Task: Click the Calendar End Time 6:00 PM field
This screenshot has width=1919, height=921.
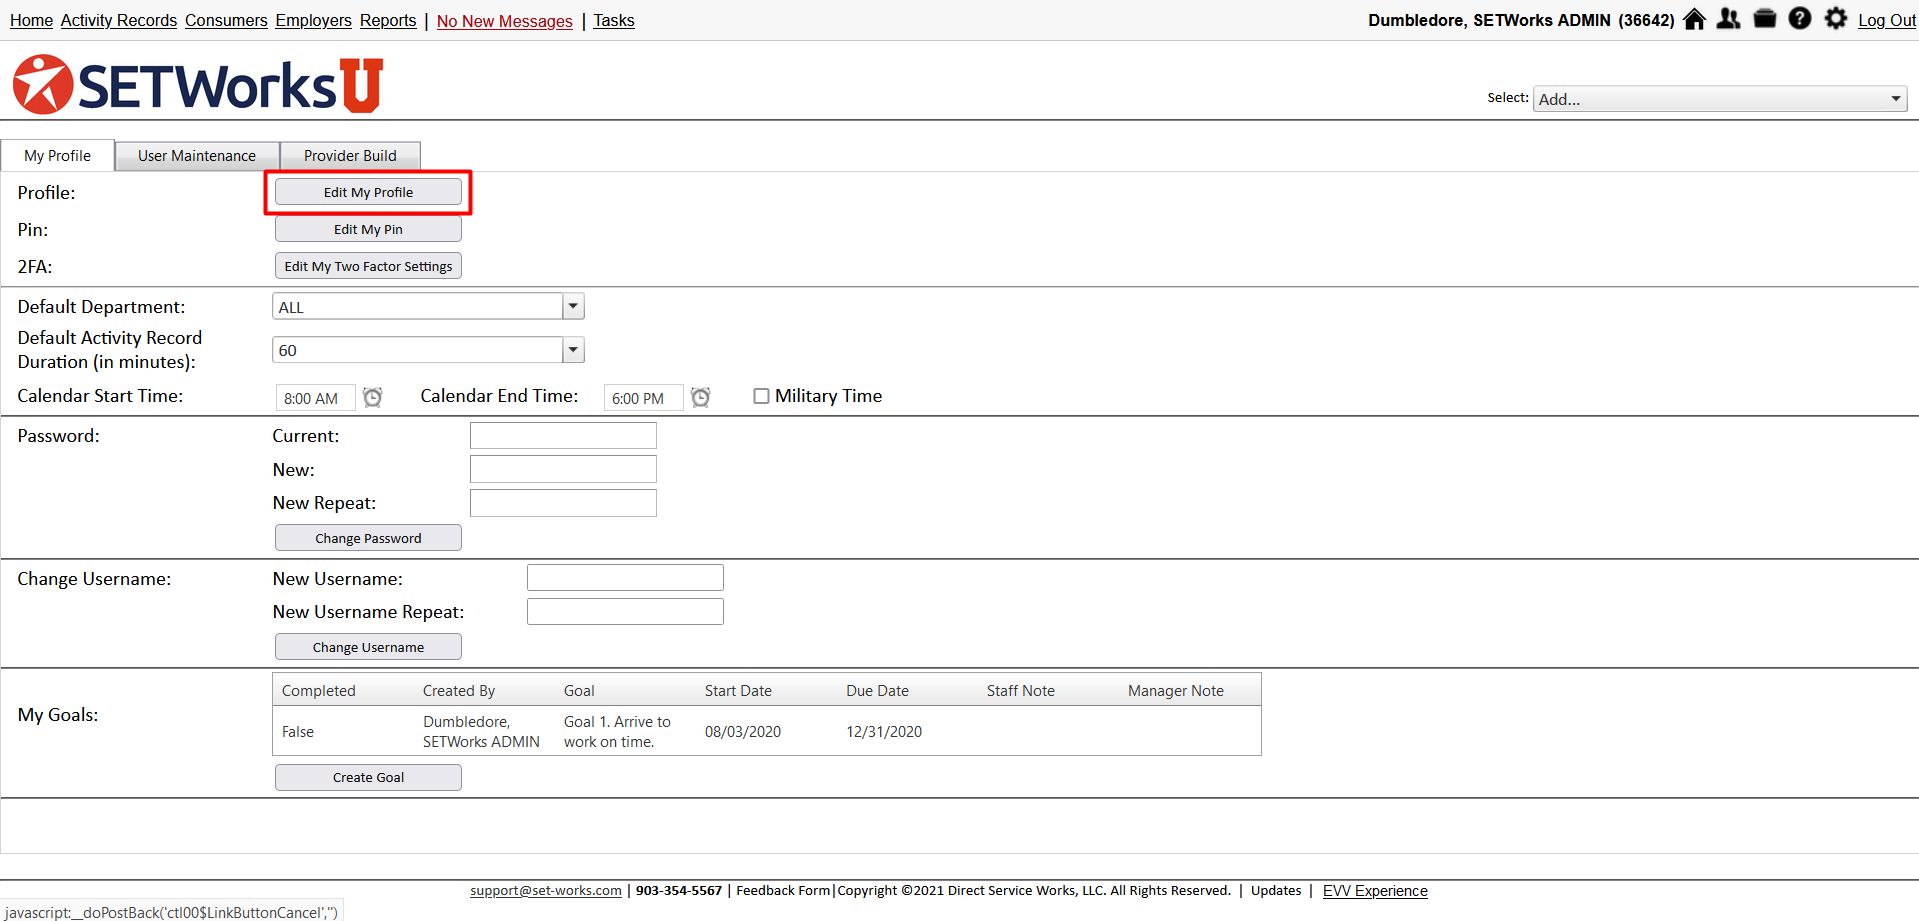Action: coord(643,398)
